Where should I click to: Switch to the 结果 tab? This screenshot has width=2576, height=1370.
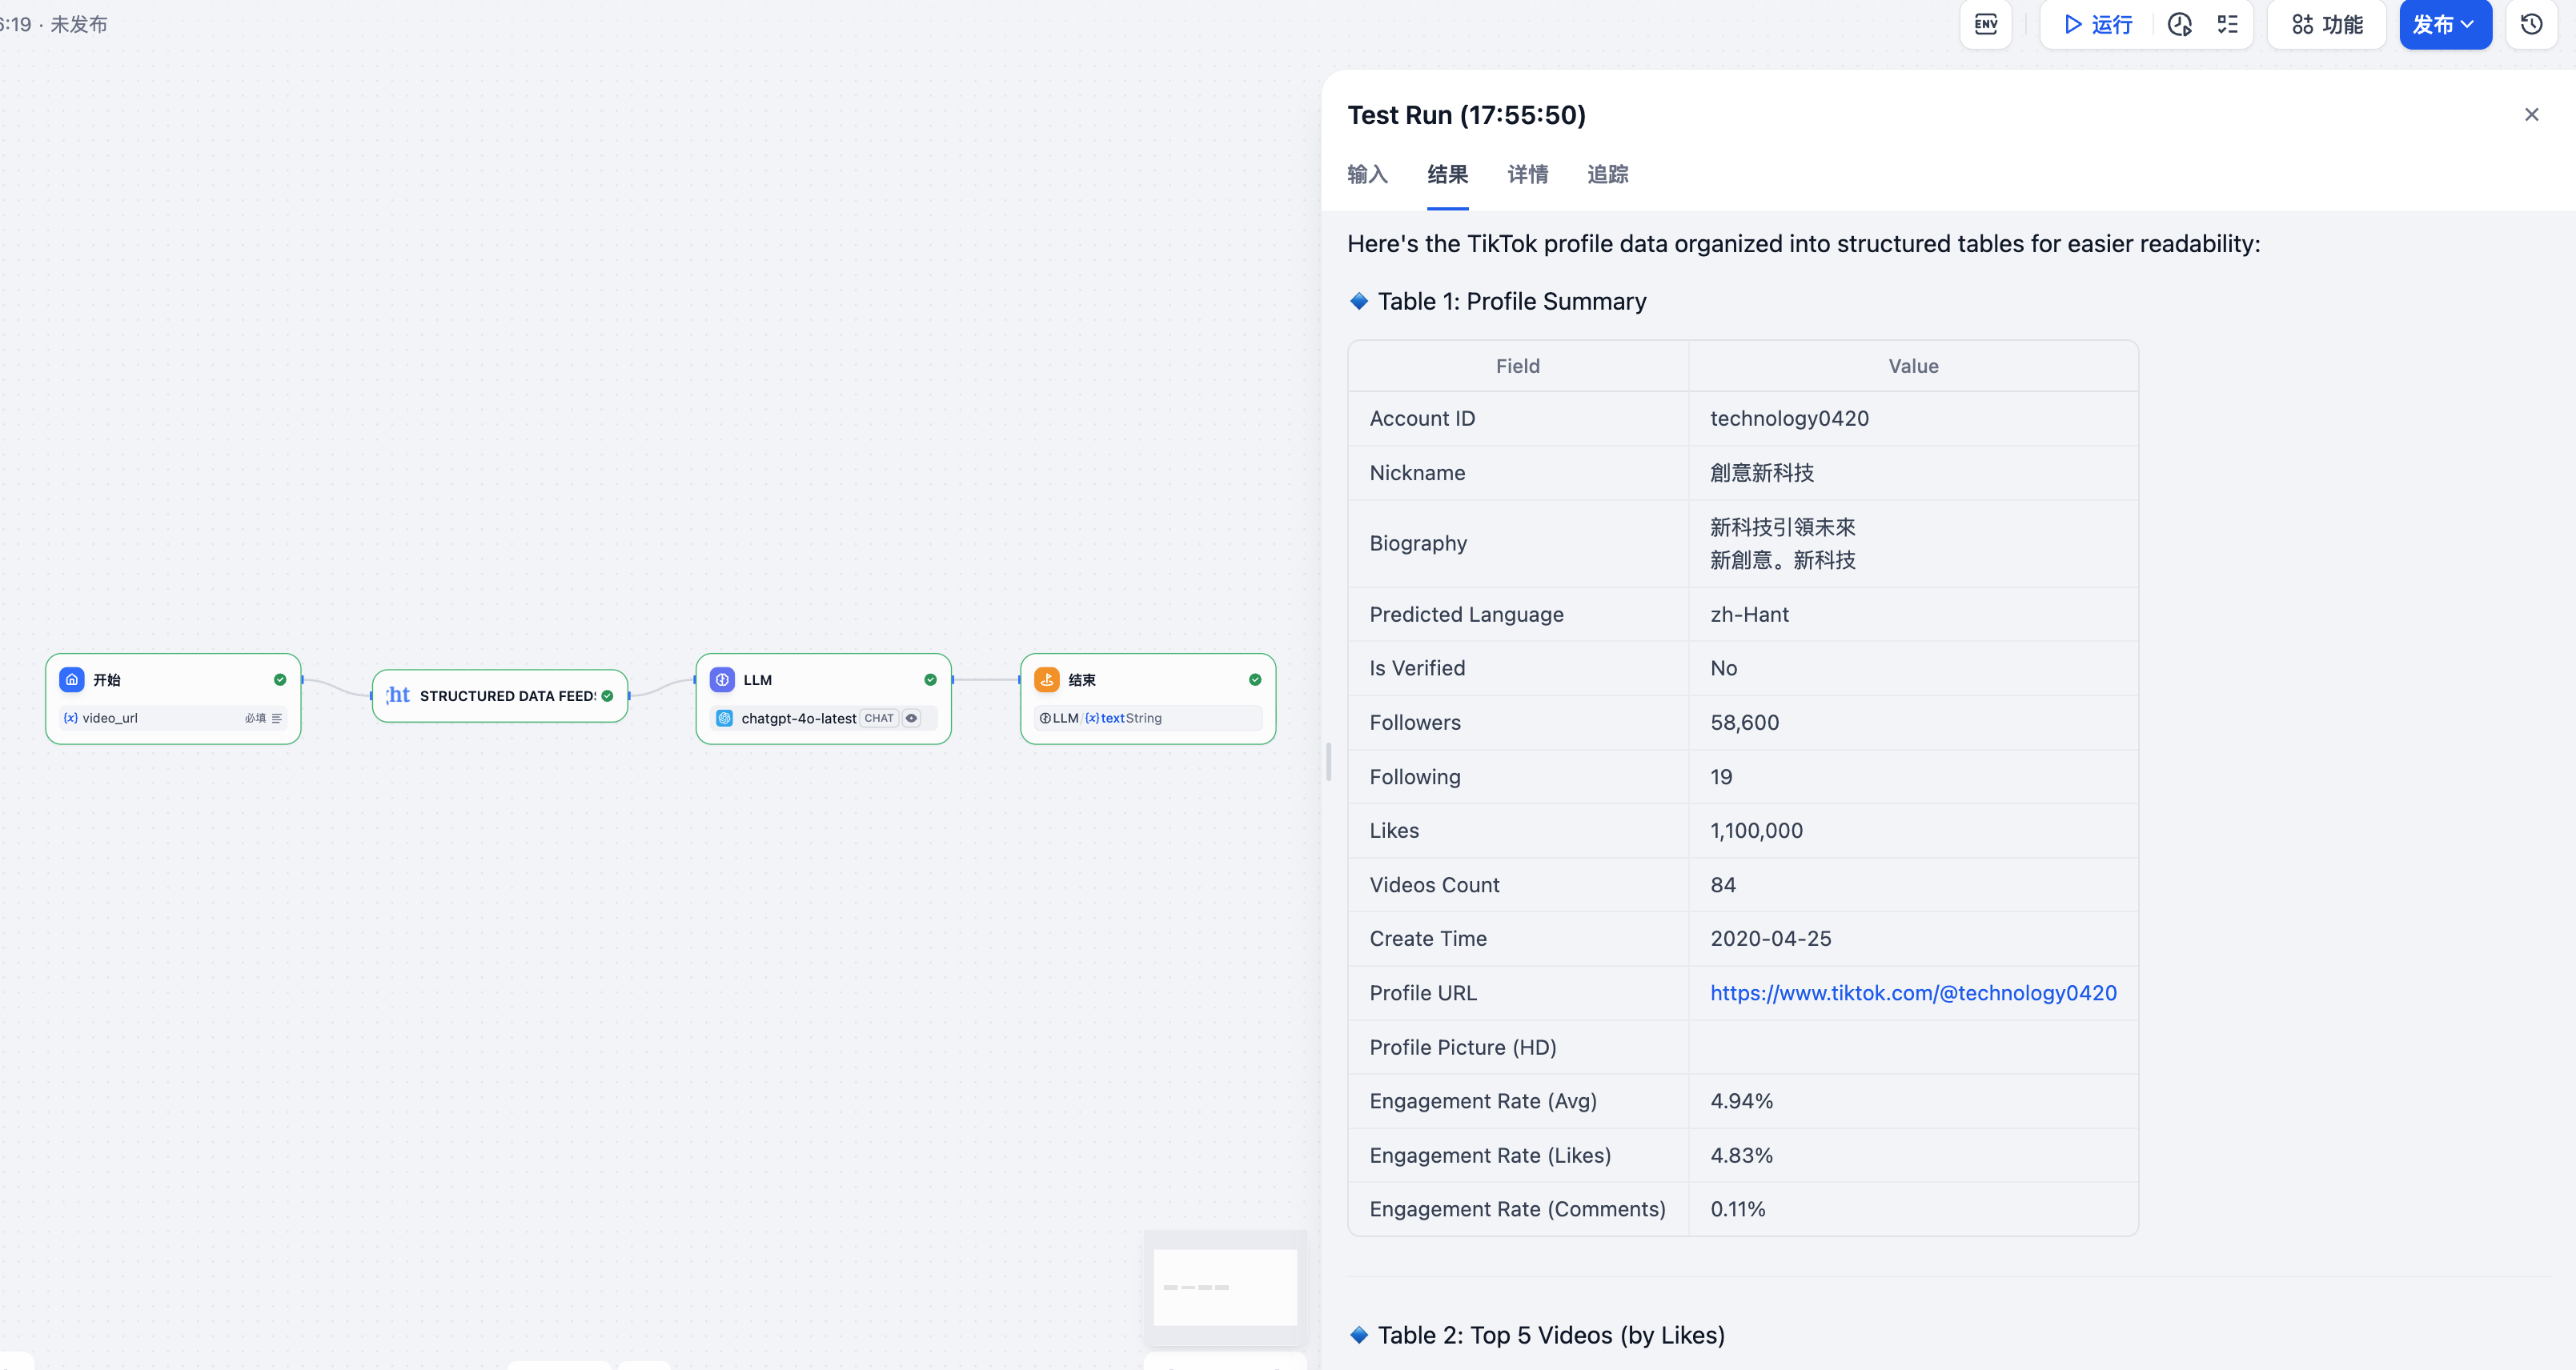tap(1447, 174)
